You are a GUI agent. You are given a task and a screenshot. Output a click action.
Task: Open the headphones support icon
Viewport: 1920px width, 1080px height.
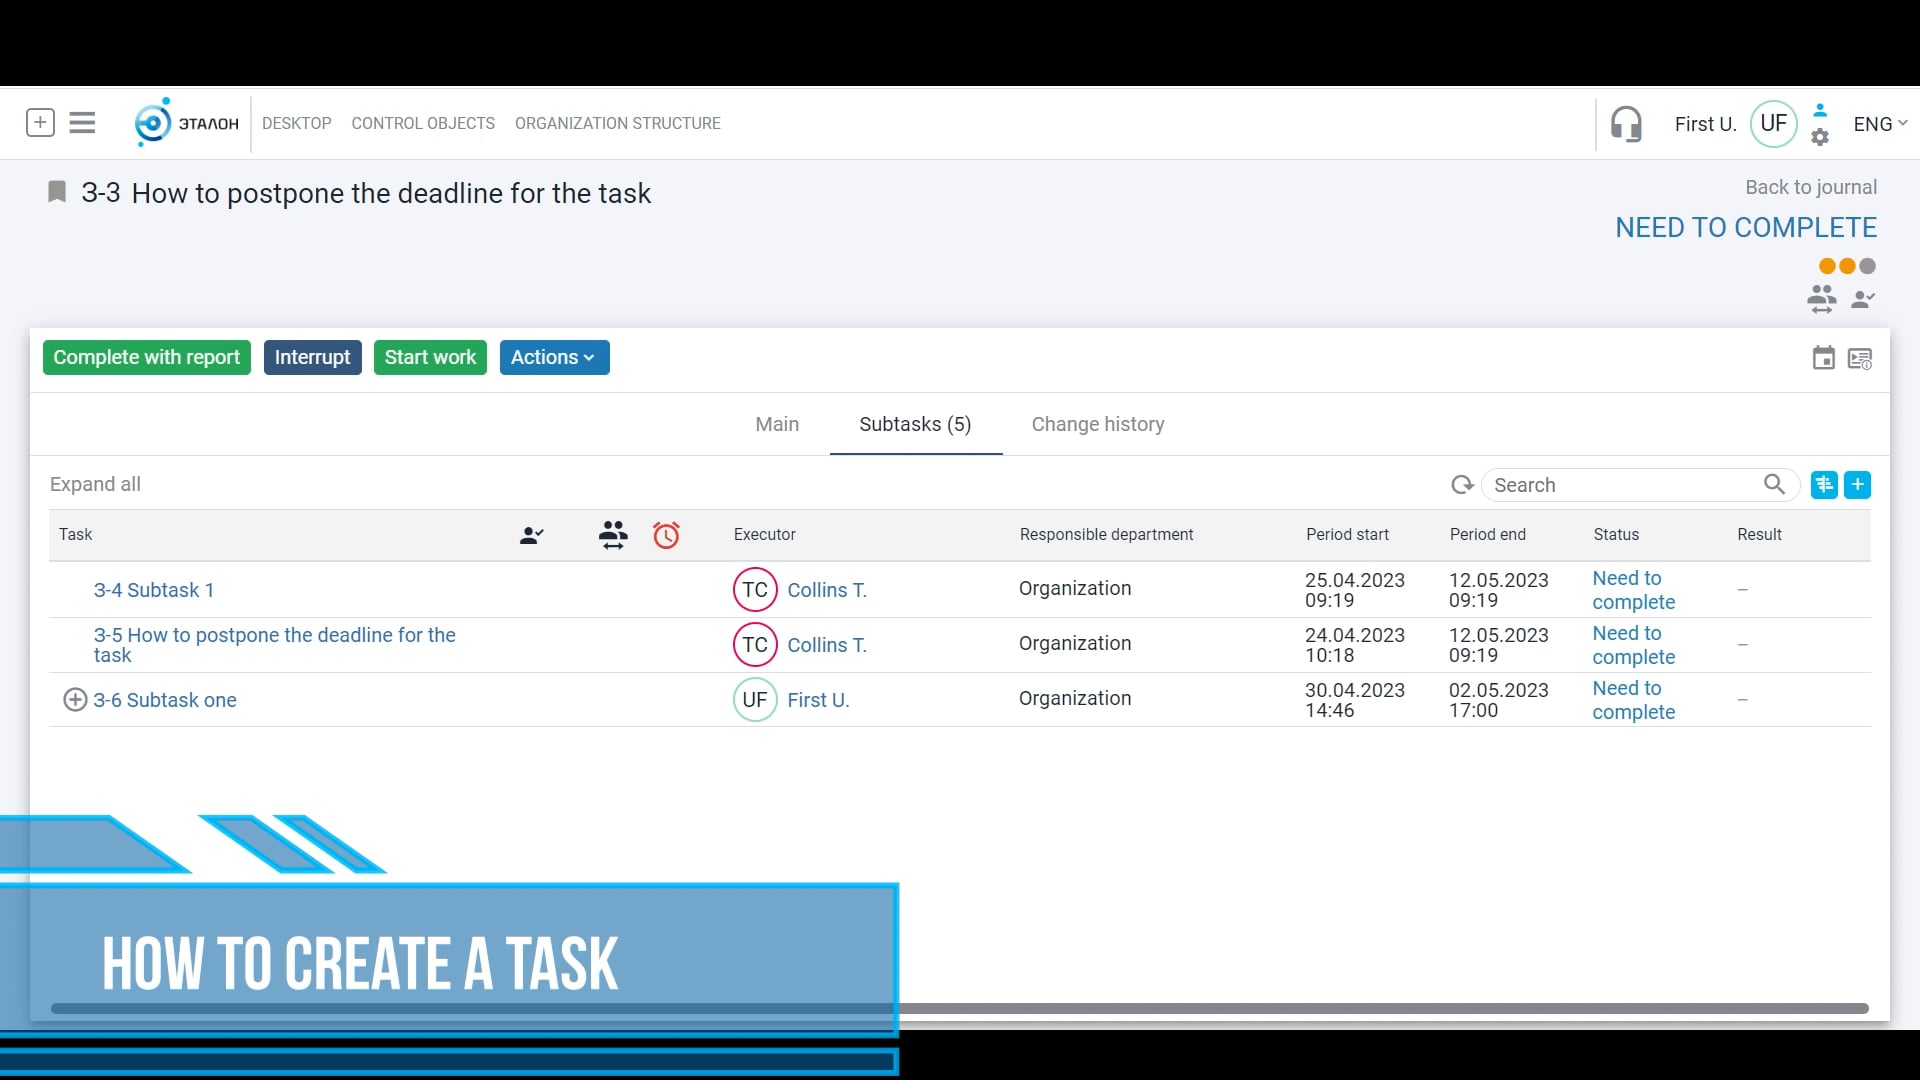[x=1628, y=124]
